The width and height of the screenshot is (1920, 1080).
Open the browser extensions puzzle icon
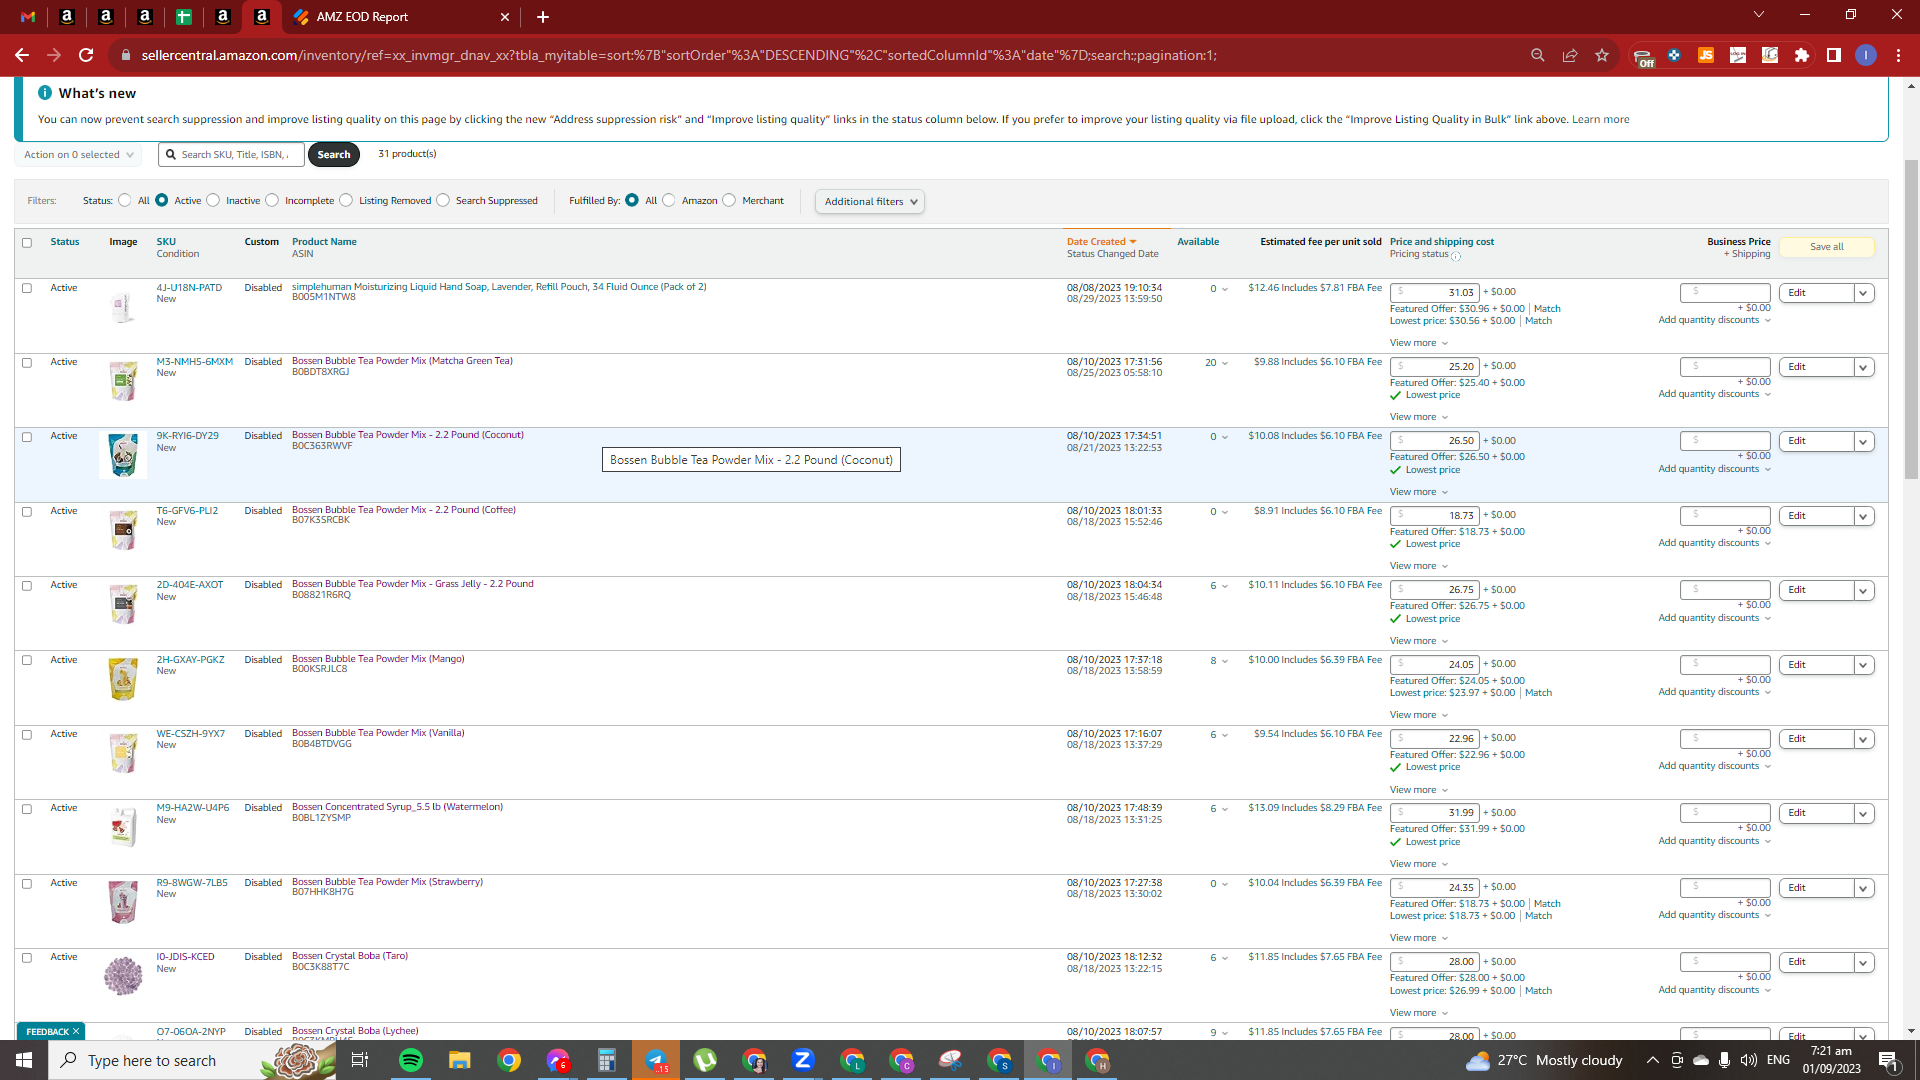point(1802,55)
